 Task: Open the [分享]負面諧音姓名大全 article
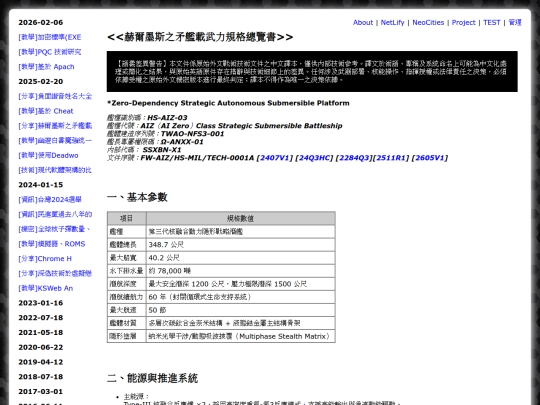tap(55, 96)
